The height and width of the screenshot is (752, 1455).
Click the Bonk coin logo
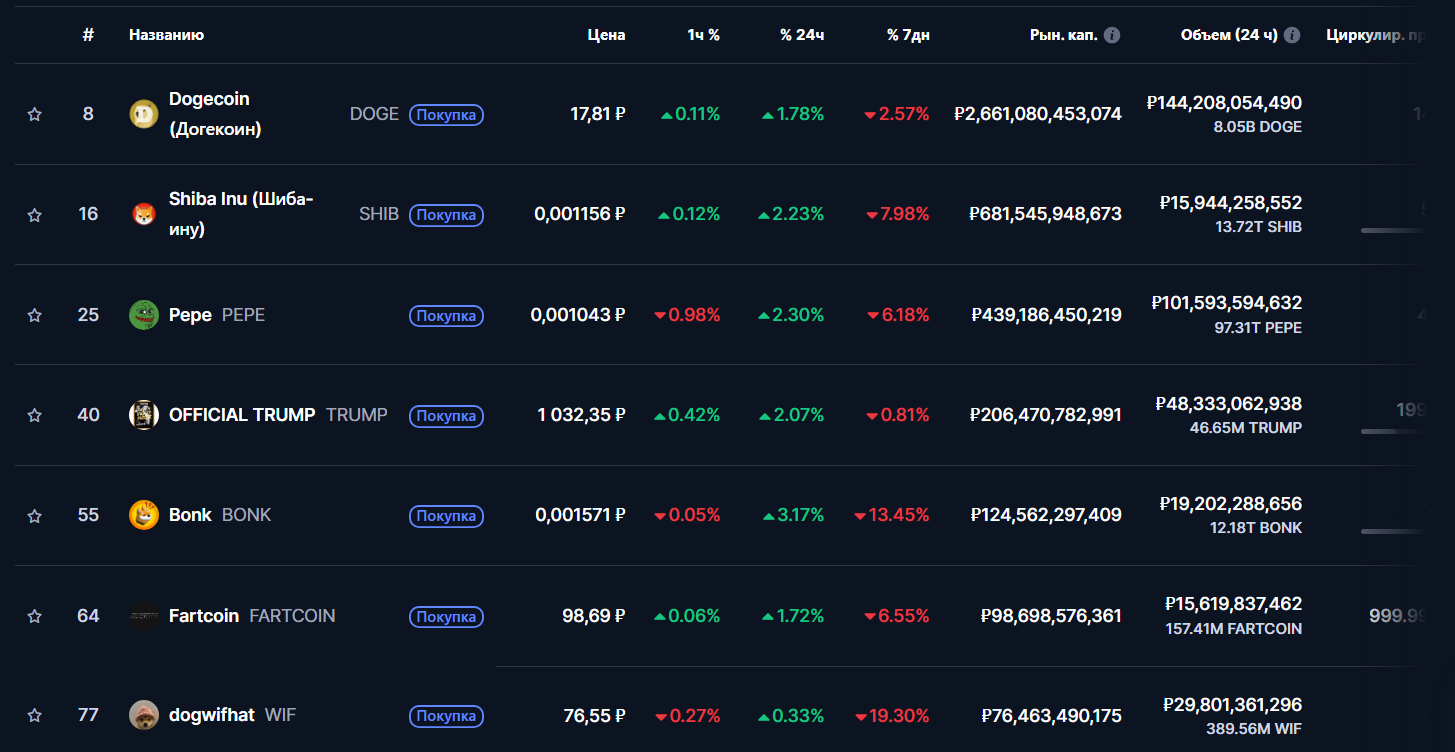[x=144, y=515]
